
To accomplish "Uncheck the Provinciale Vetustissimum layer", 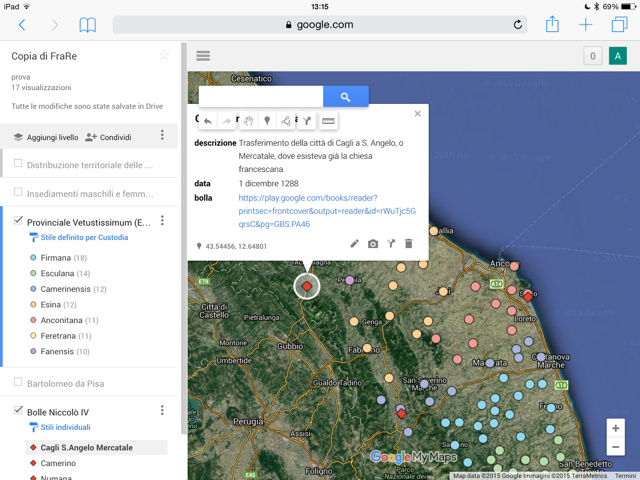I will [x=18, y=220].
